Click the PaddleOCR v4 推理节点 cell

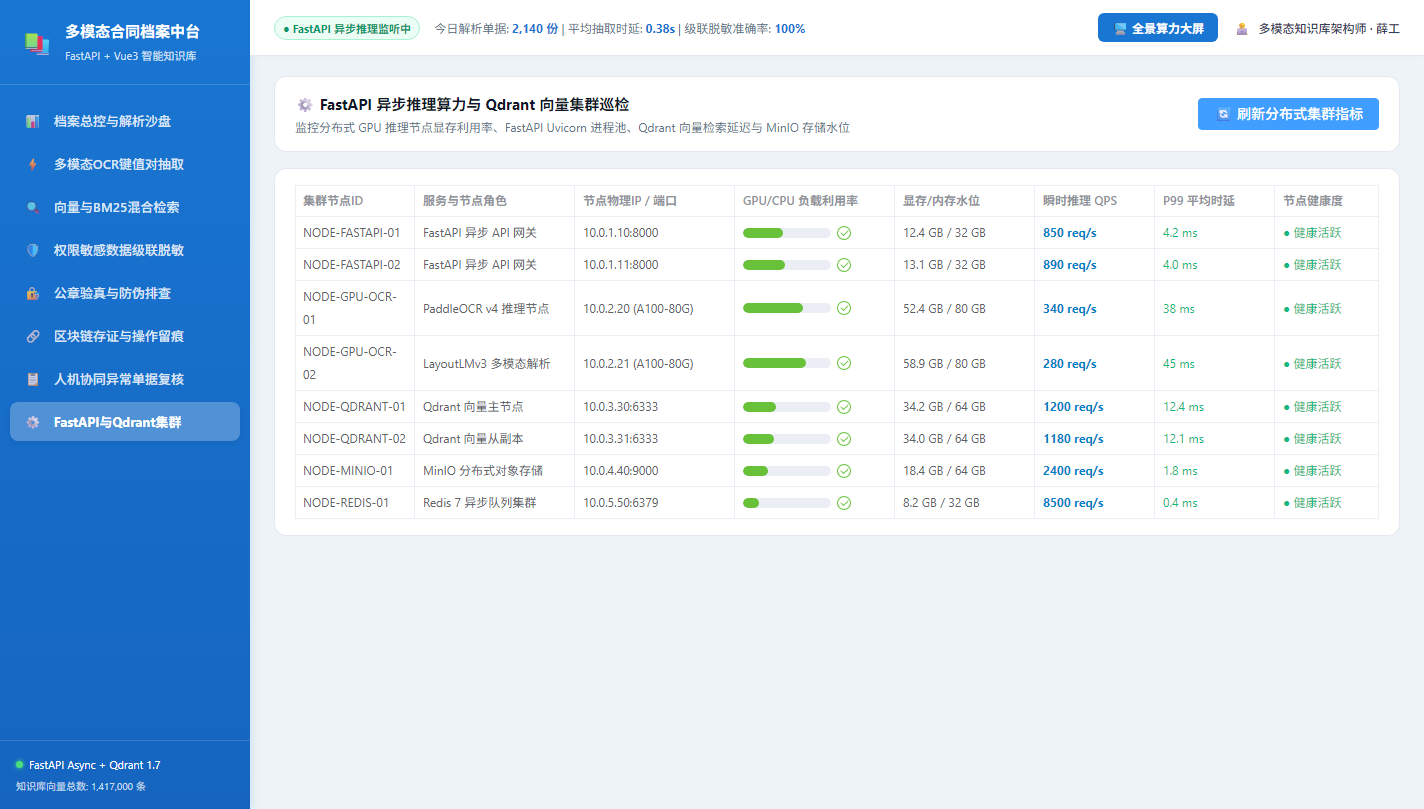tap(495, 308)
